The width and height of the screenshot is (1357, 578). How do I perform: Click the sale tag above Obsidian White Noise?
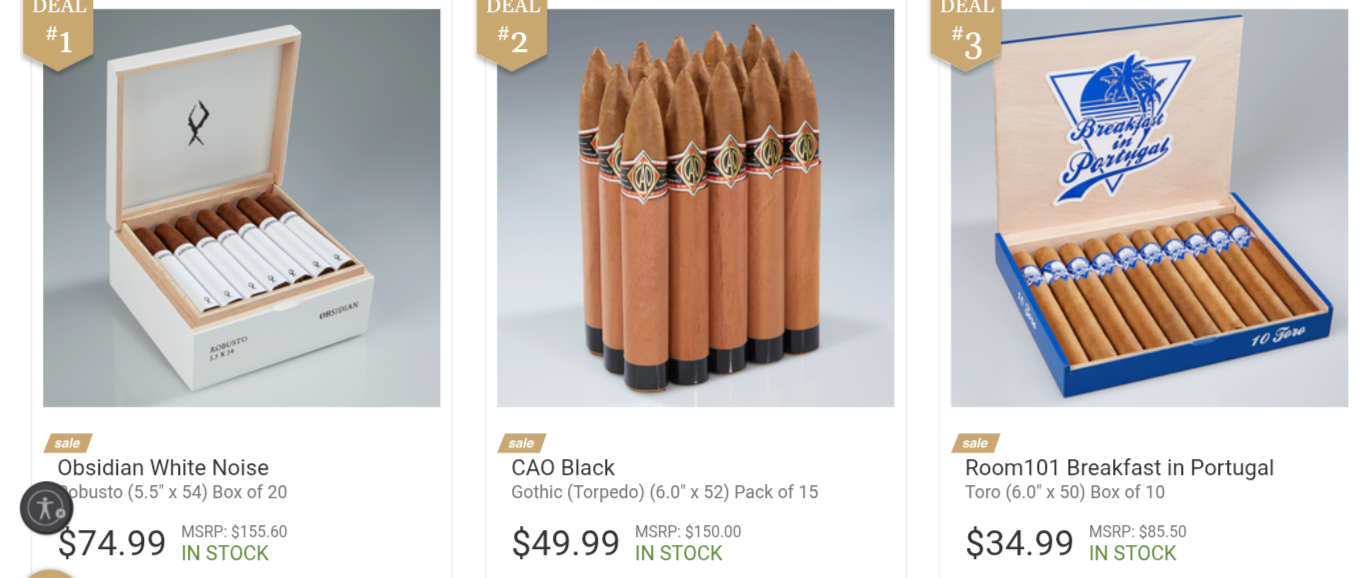[x=68, y=443]
